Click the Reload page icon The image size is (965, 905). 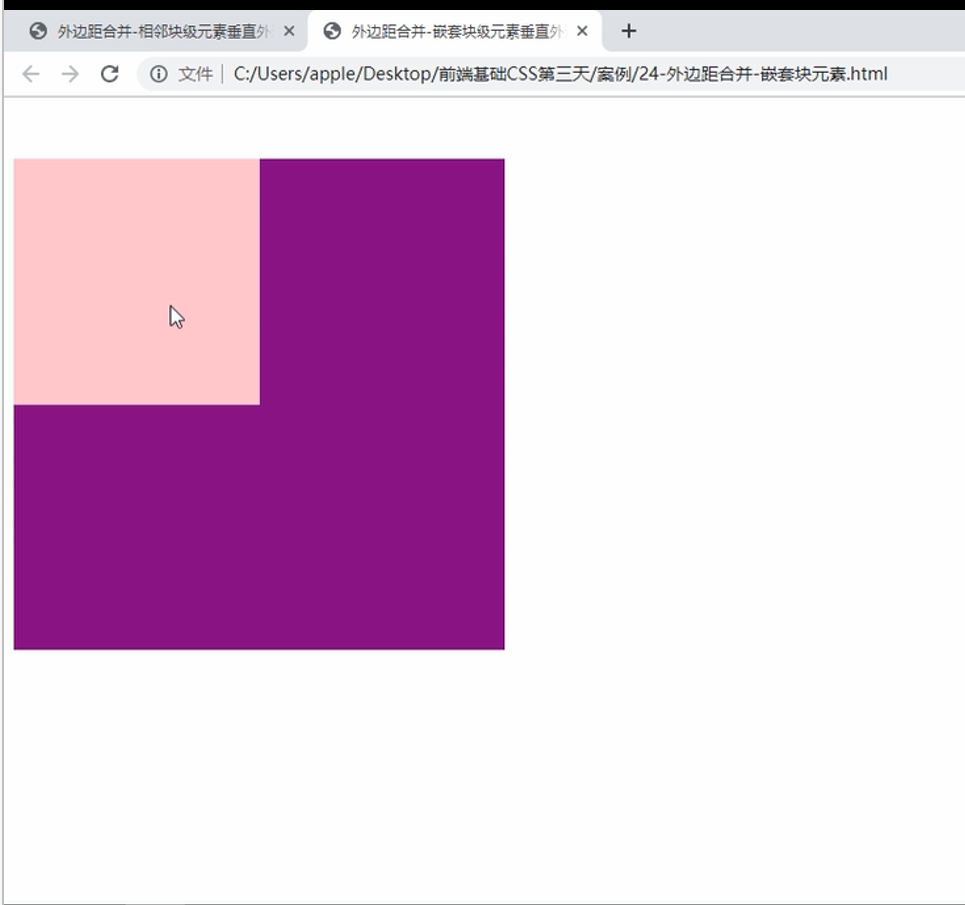tap(110, 73)
